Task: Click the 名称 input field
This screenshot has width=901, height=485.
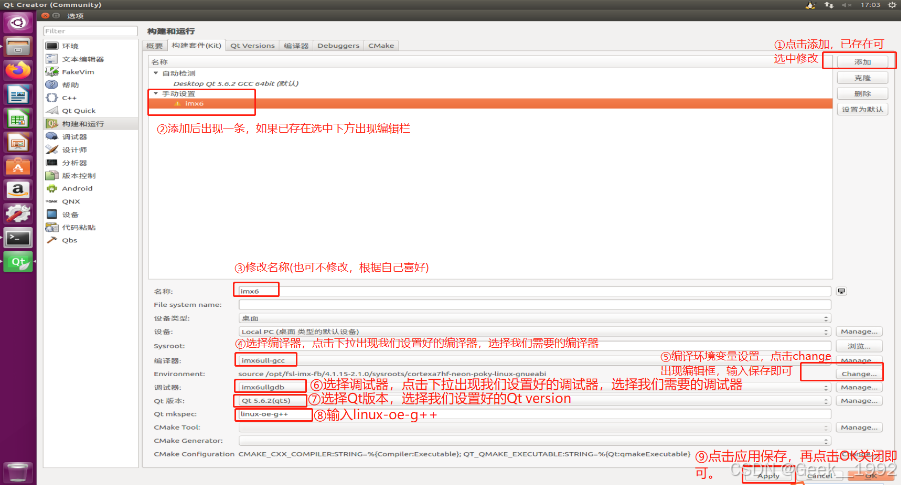Action: pyautogui.click(x=534, y=291)
